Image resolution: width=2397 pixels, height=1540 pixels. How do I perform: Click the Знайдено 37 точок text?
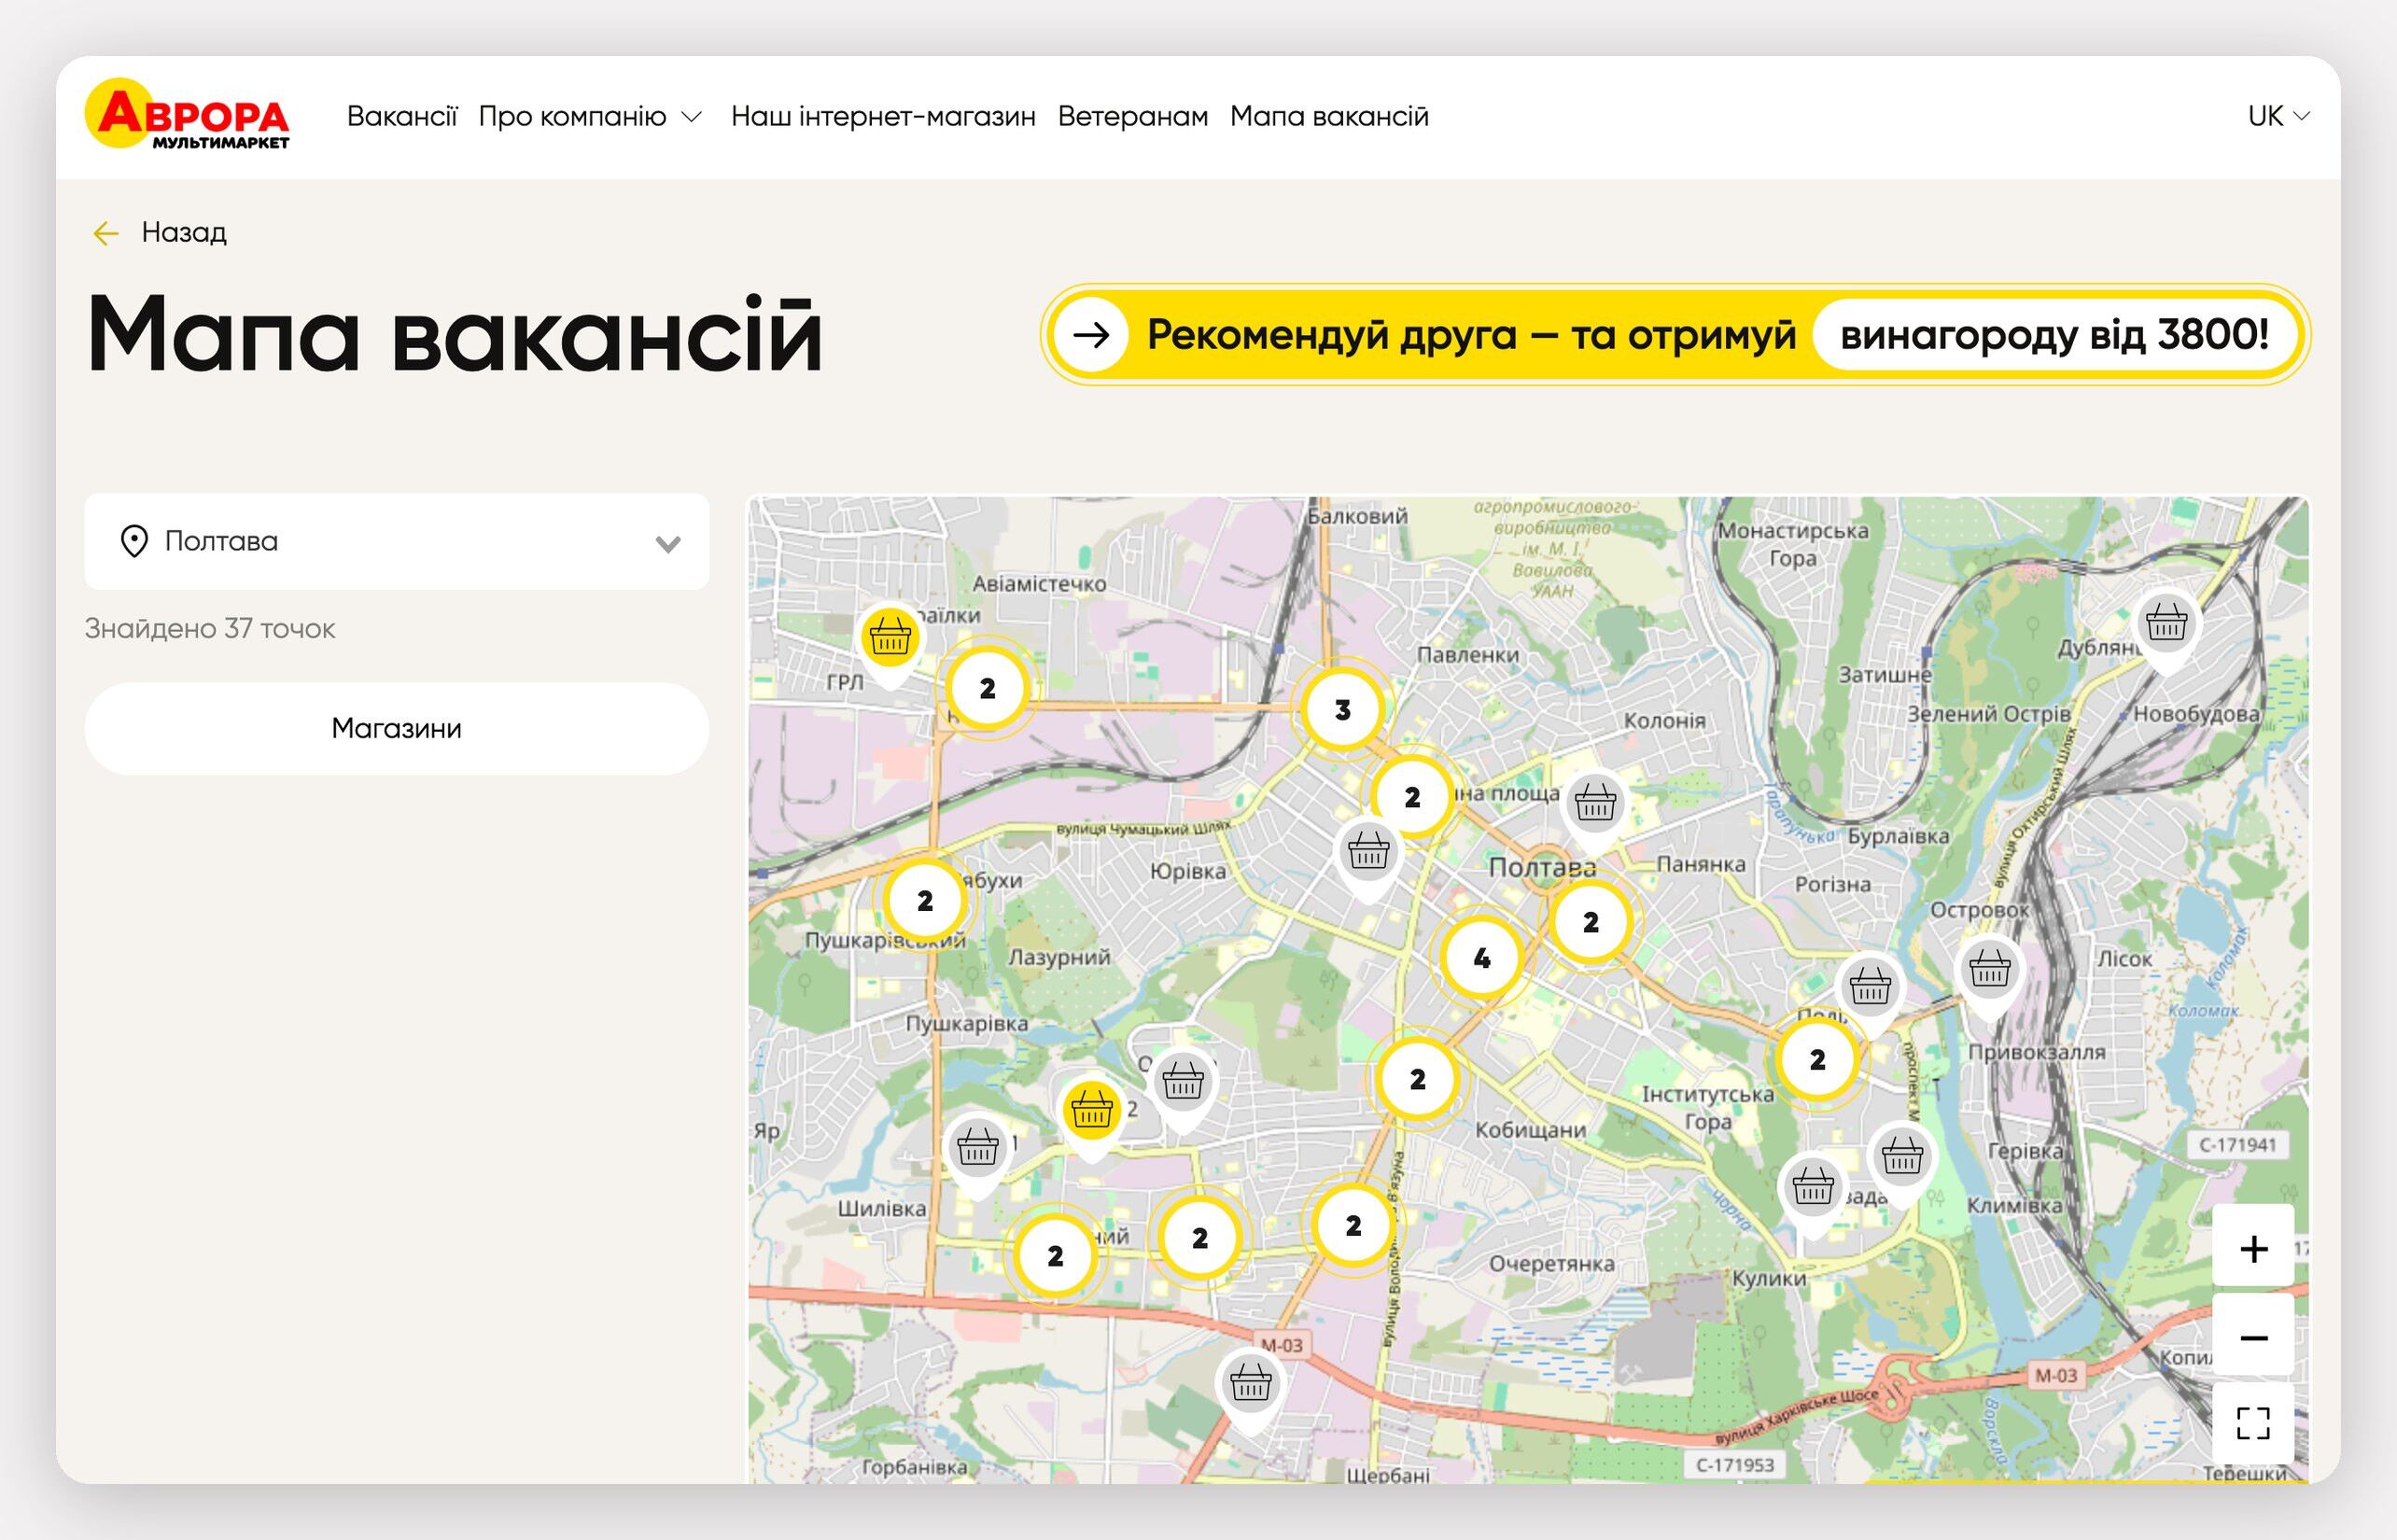210,628
